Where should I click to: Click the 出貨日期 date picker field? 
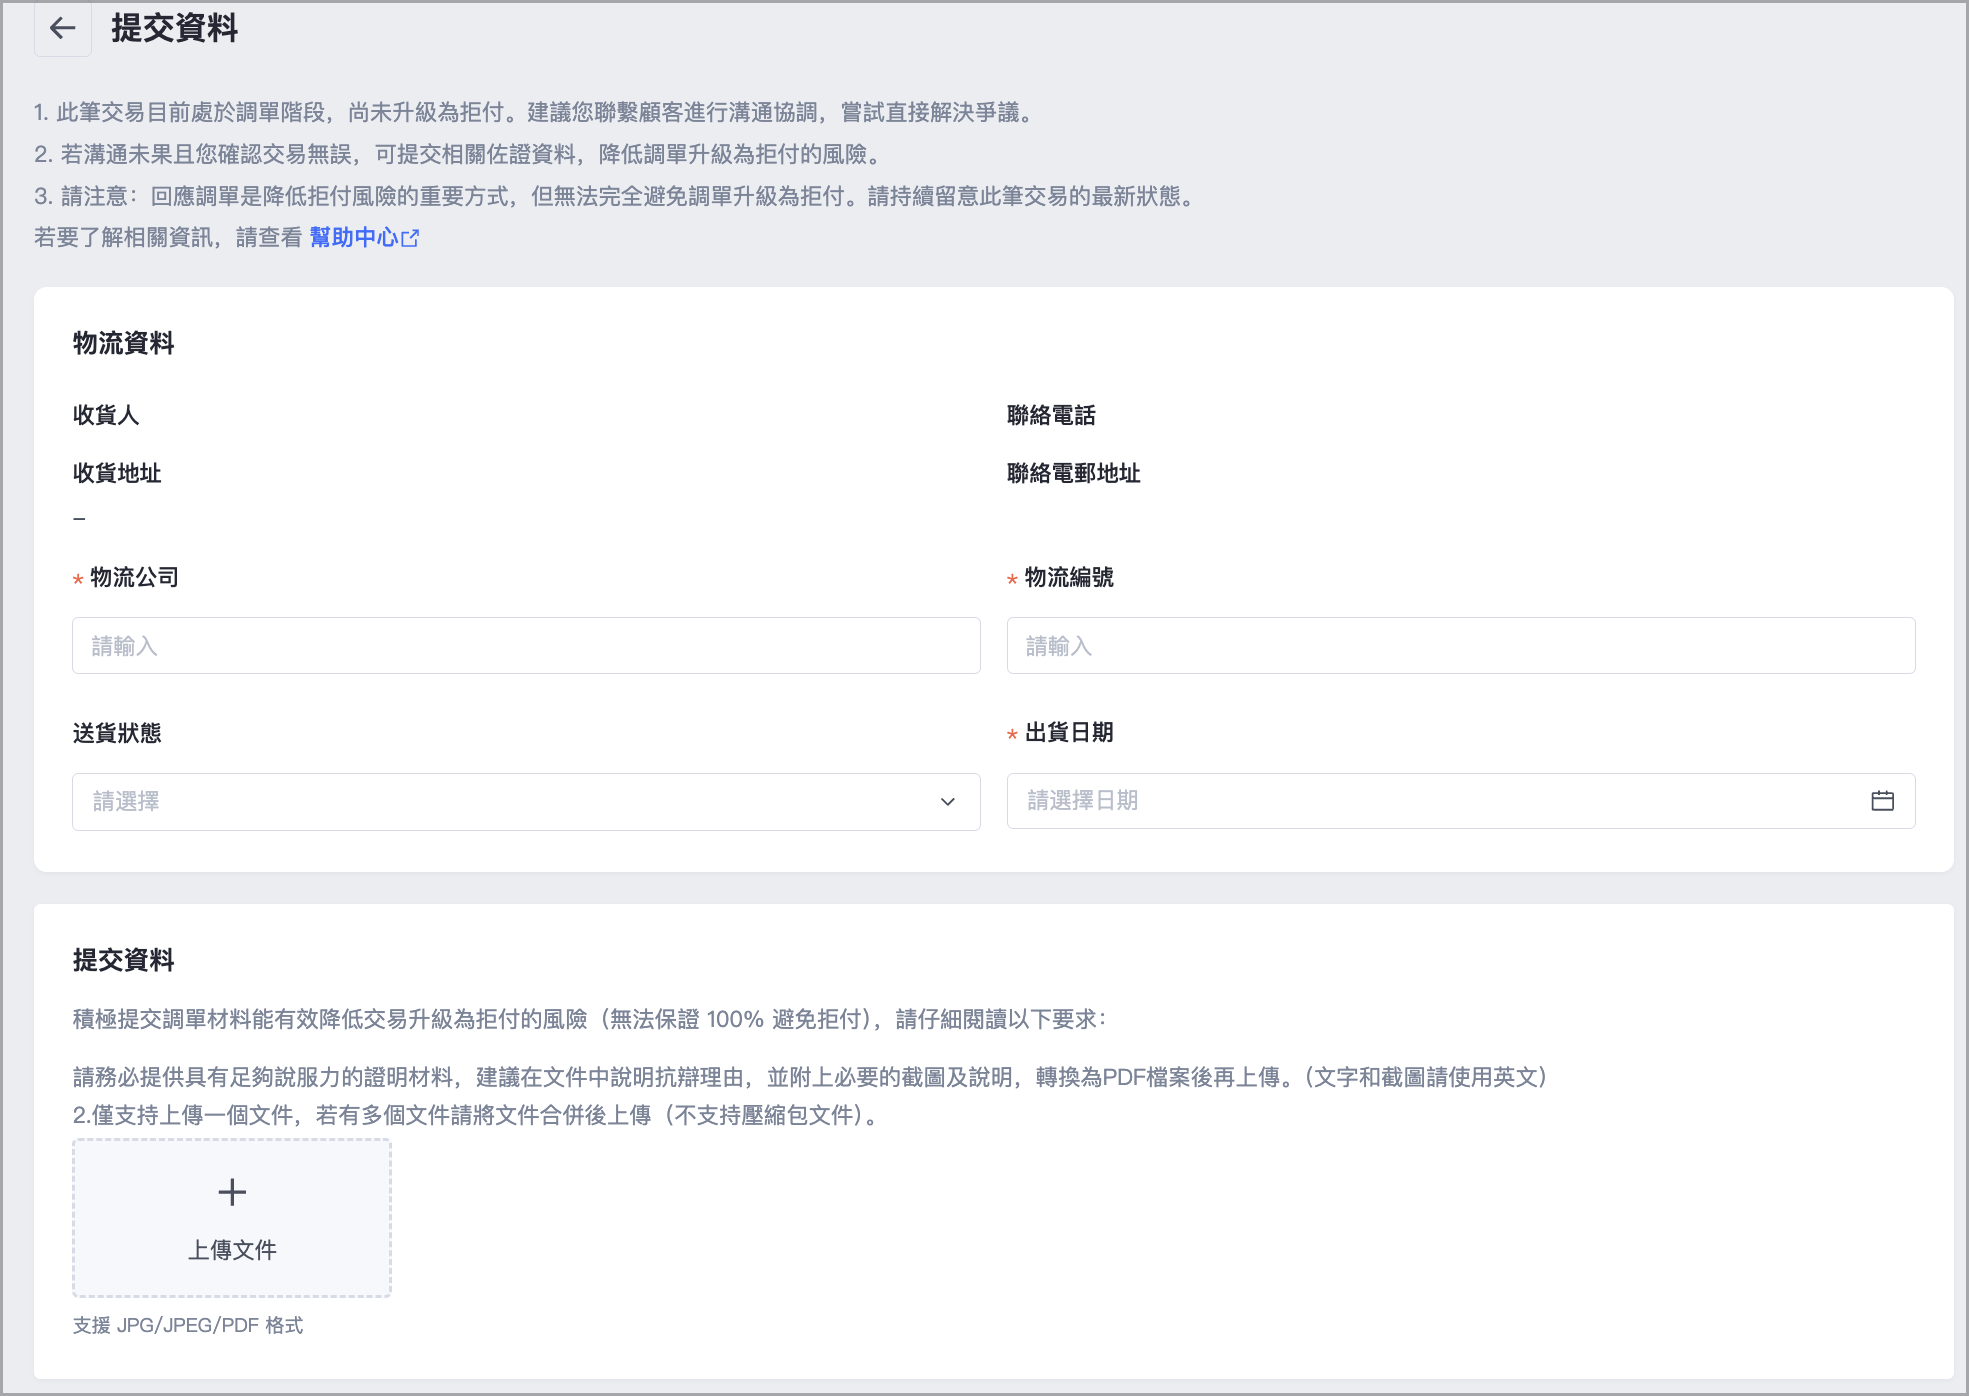[x=1461, y=801]
